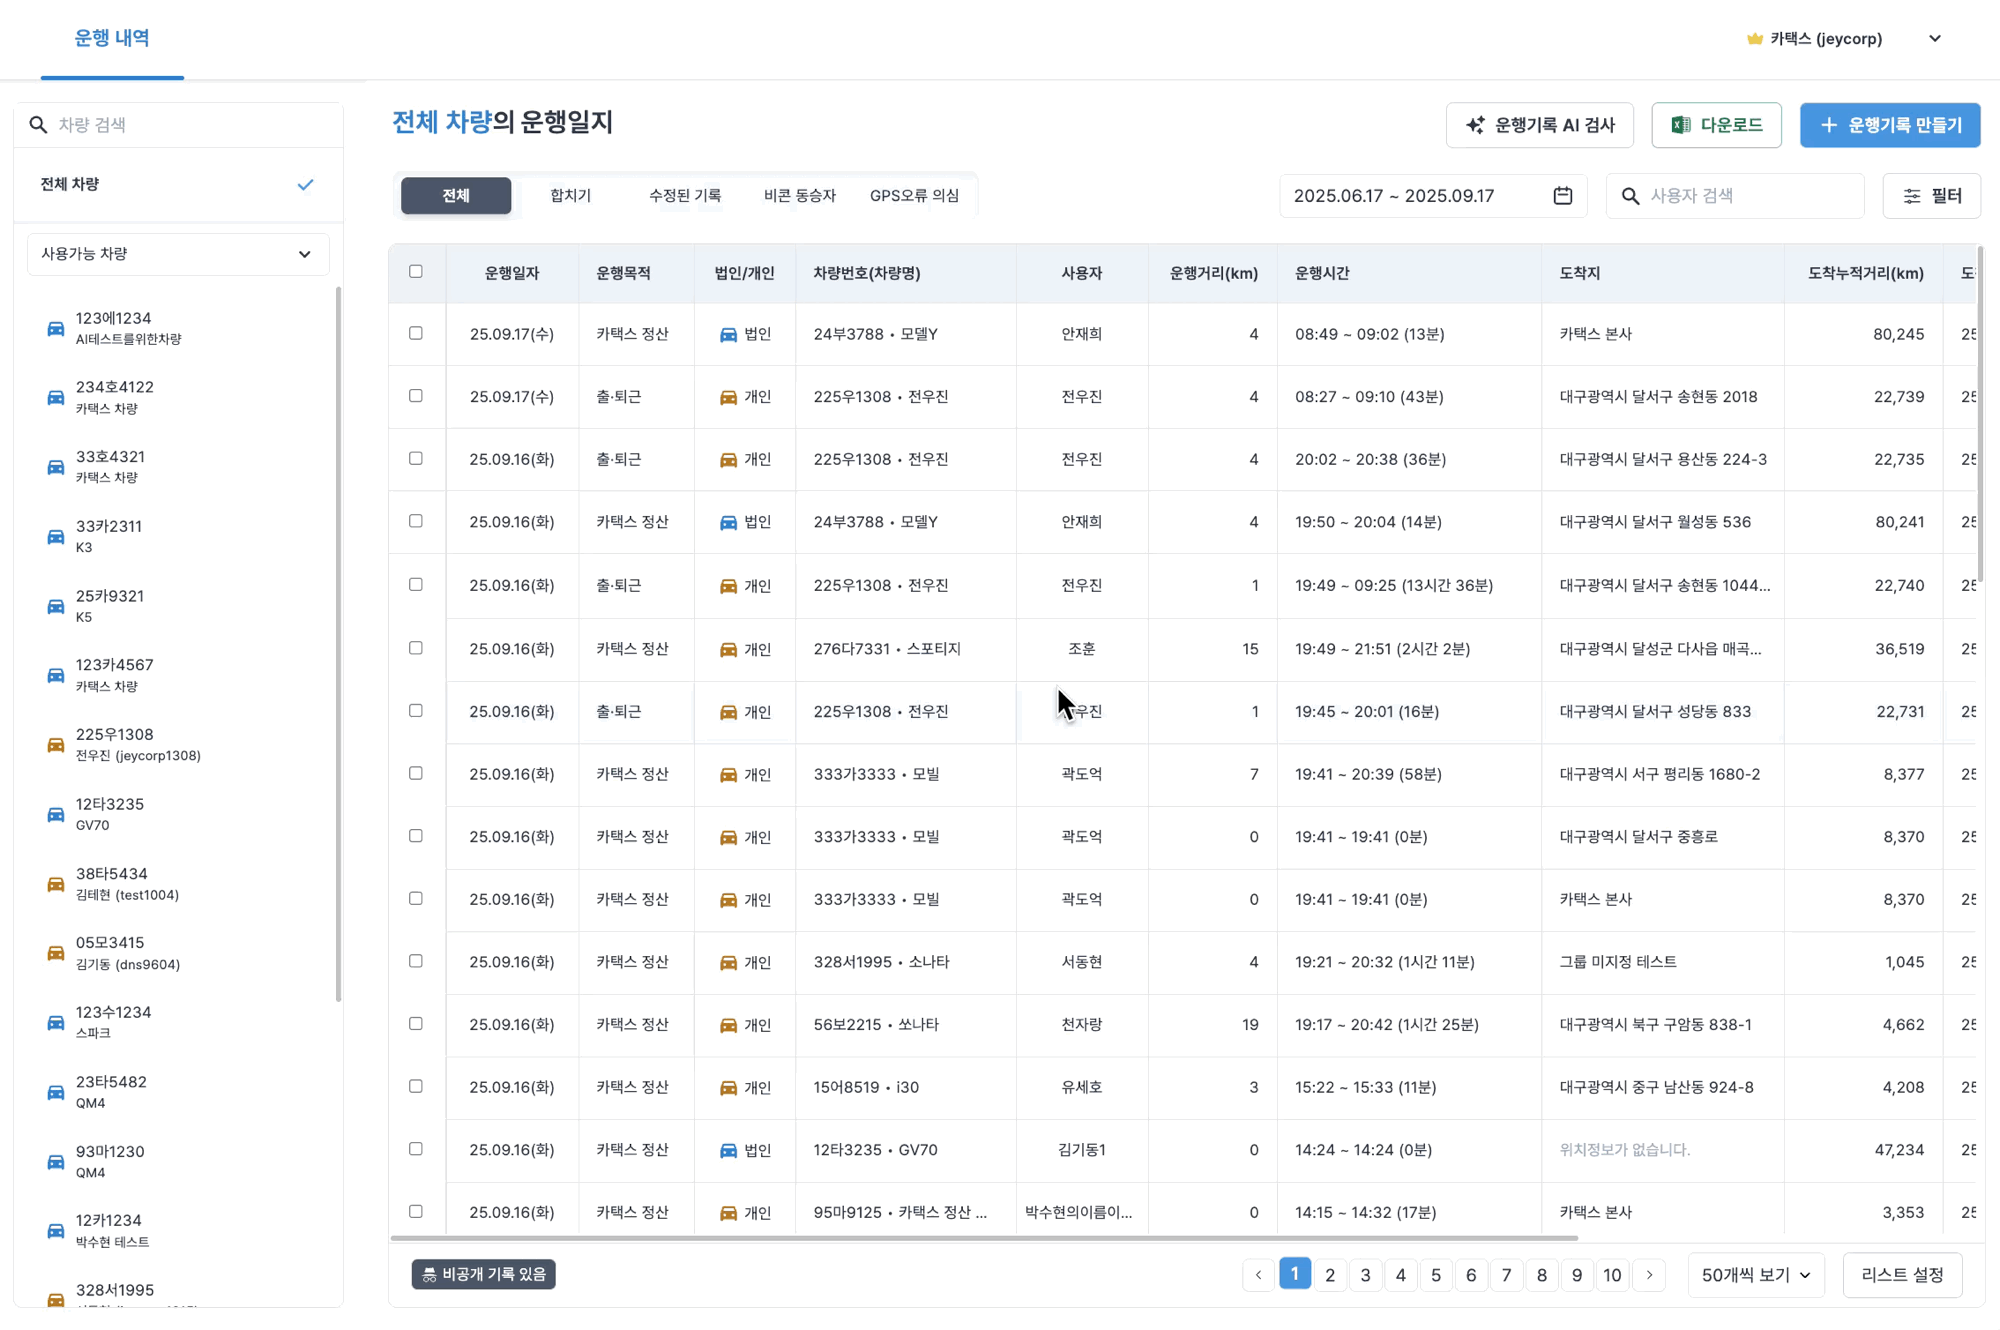
Task: Click the 비공개 기록 있음 incognito badge
Action: 484,1274
